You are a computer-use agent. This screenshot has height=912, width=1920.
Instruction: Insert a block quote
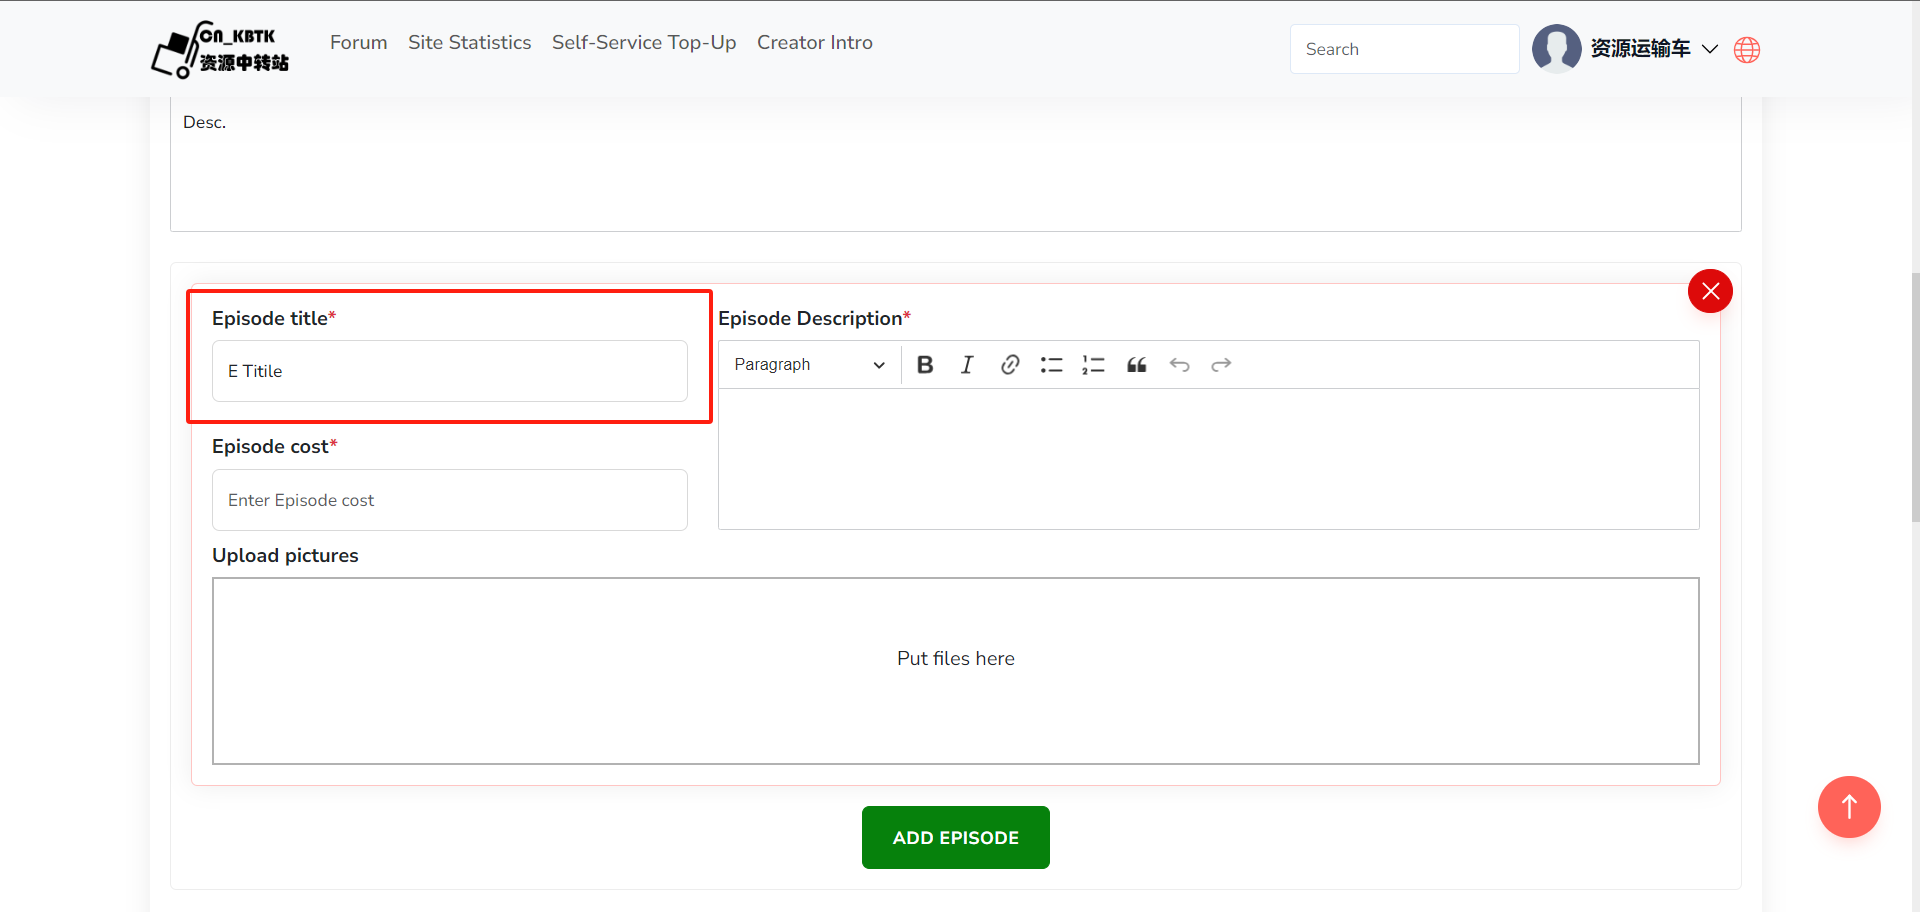1137,365
